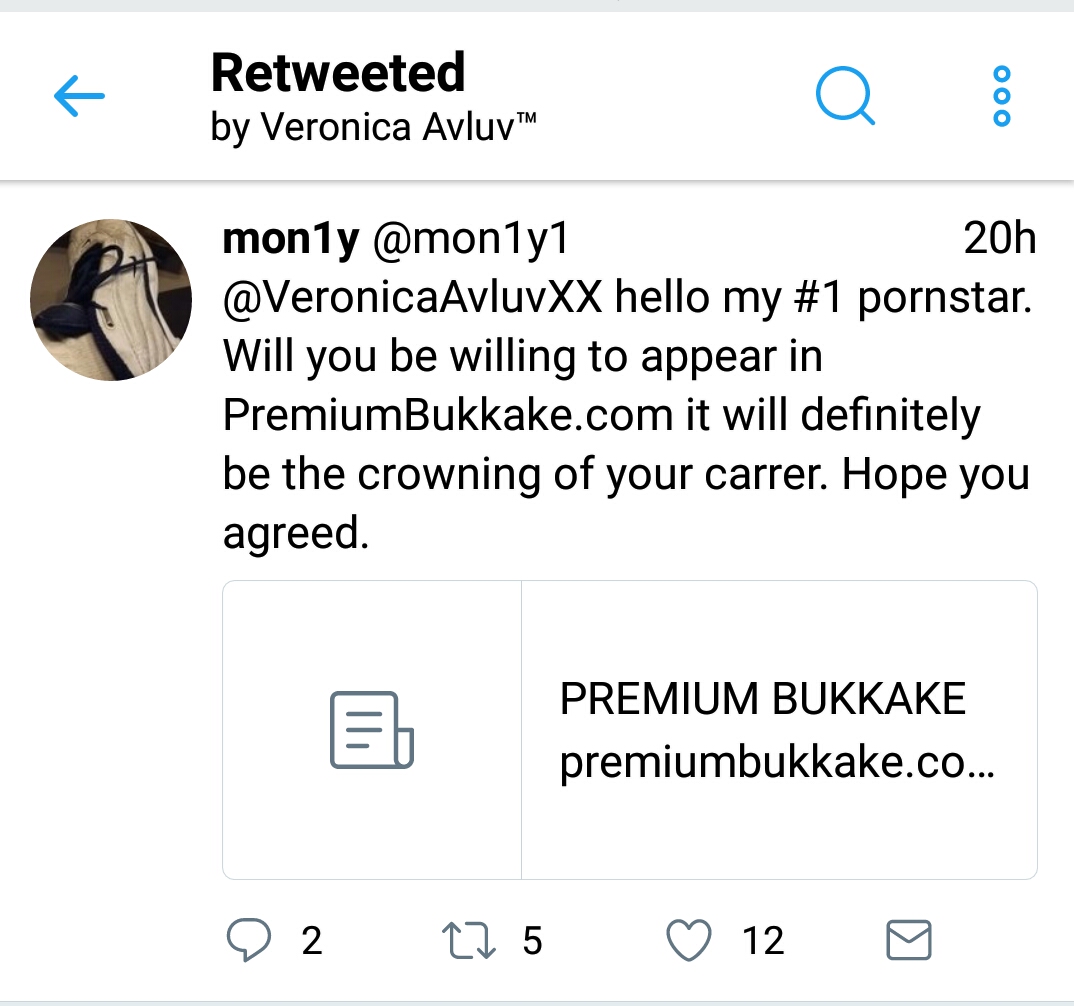Open the three-dot overflow menu
This screenshot has width=1074, height=1006.
[x=1002, y=97]
